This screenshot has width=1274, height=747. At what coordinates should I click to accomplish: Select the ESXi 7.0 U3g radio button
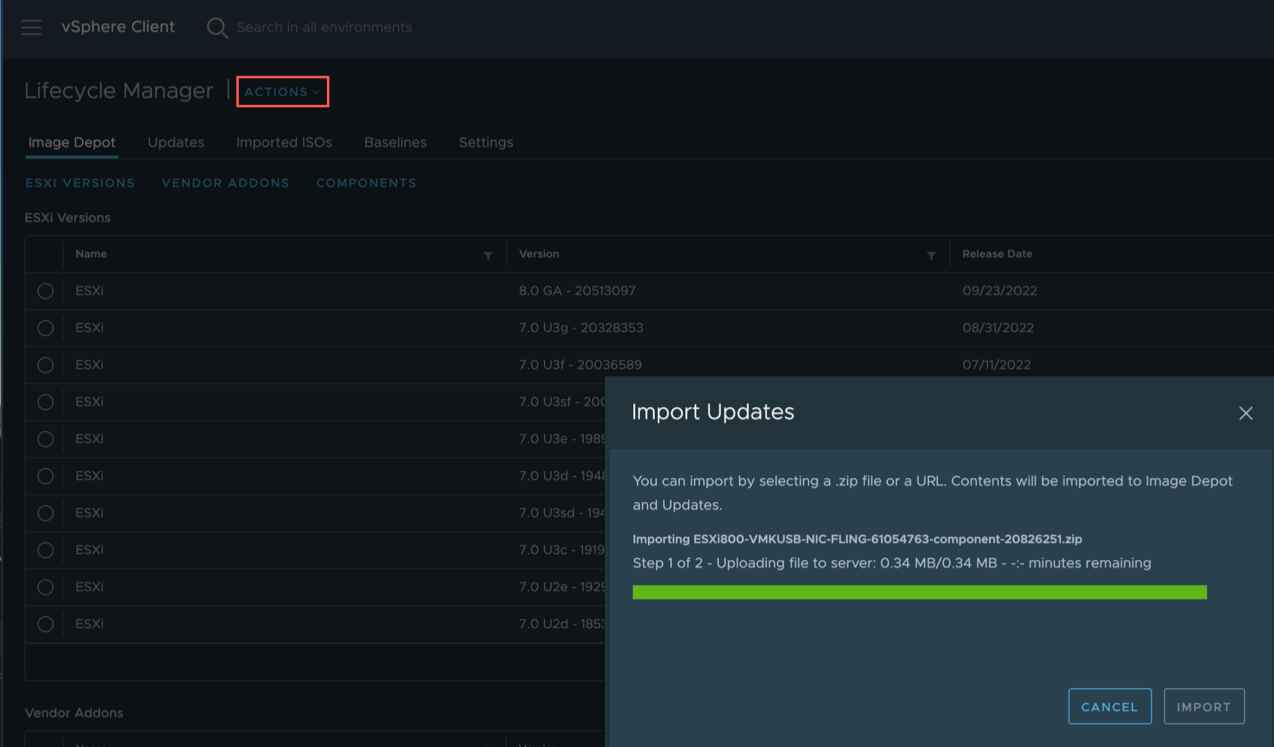click(45, 328)
